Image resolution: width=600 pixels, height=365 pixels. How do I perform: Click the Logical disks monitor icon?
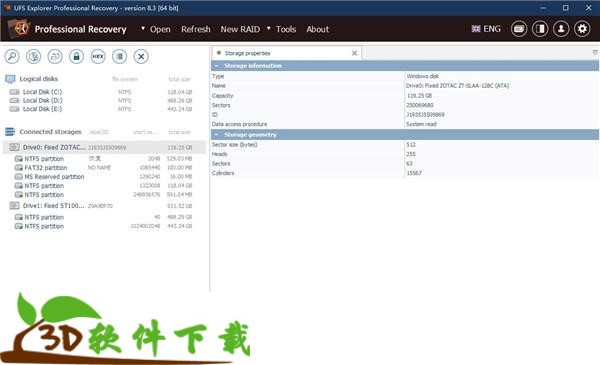coord(10,79)
